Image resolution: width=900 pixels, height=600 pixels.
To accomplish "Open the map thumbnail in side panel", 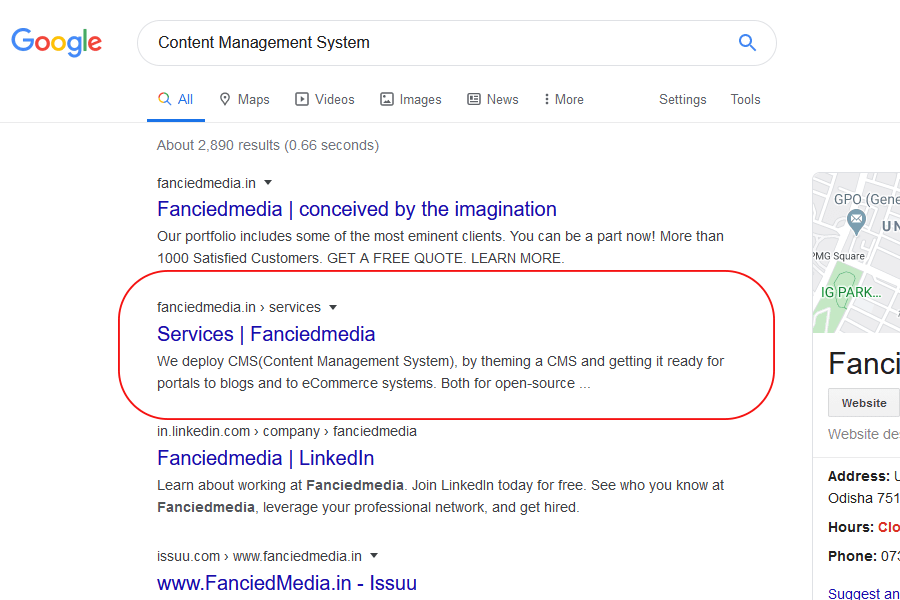I will (x=856, y=253).
